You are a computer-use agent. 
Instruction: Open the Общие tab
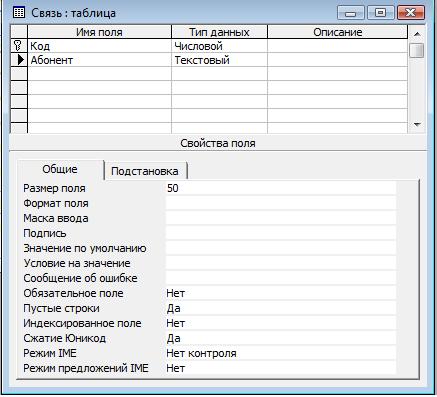pyautogui.click(x=60, y=169)
